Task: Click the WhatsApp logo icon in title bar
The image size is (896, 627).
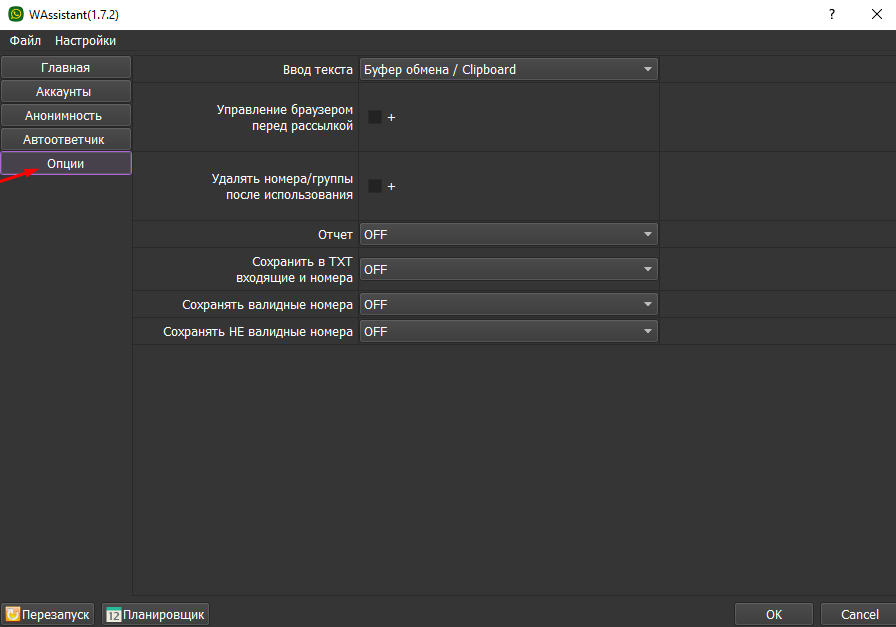Action: pos(15,14)
